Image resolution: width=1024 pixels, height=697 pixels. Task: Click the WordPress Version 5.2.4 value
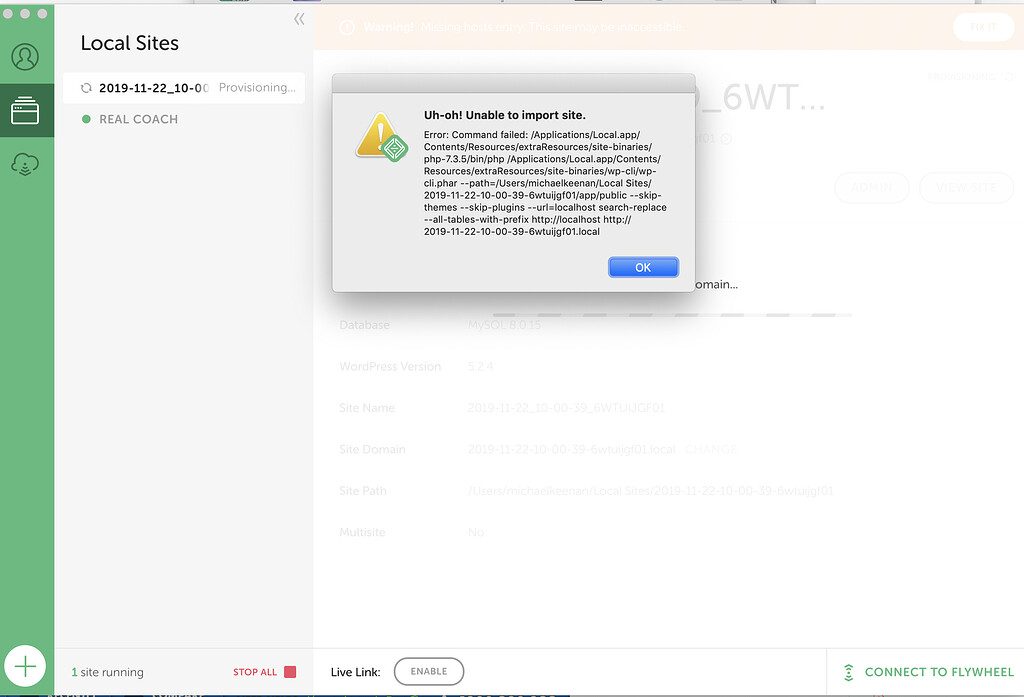tap(480, 366)
